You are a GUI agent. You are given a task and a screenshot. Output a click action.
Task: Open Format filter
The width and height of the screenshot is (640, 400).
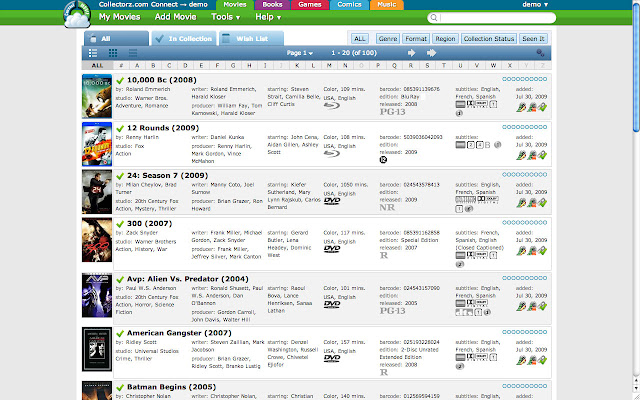(x=416, y=39)
